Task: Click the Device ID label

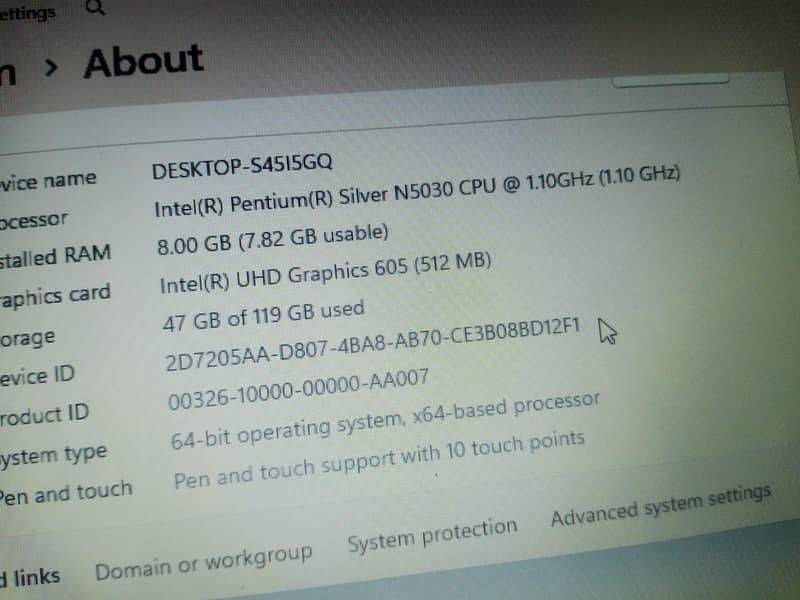Action: click(37, 376)
